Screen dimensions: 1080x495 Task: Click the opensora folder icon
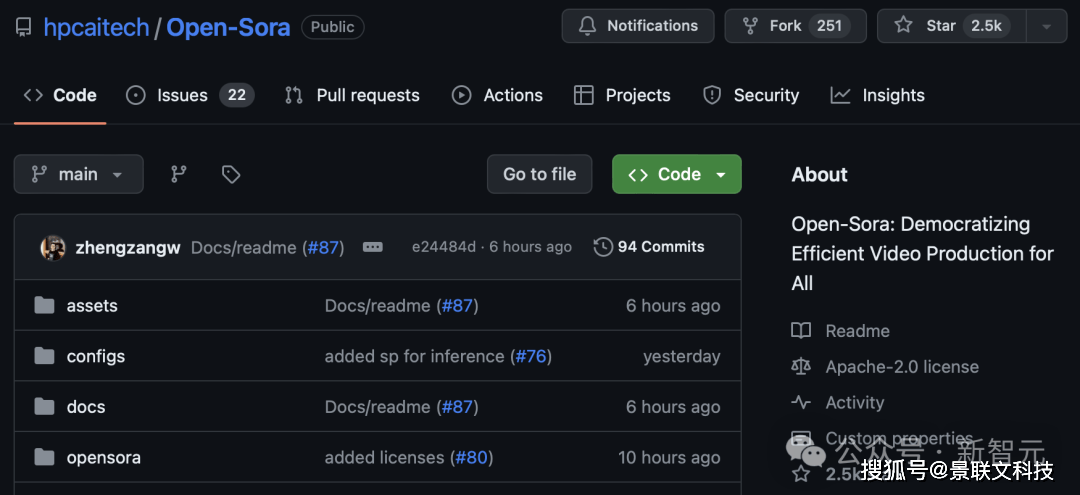click(44, 456)
